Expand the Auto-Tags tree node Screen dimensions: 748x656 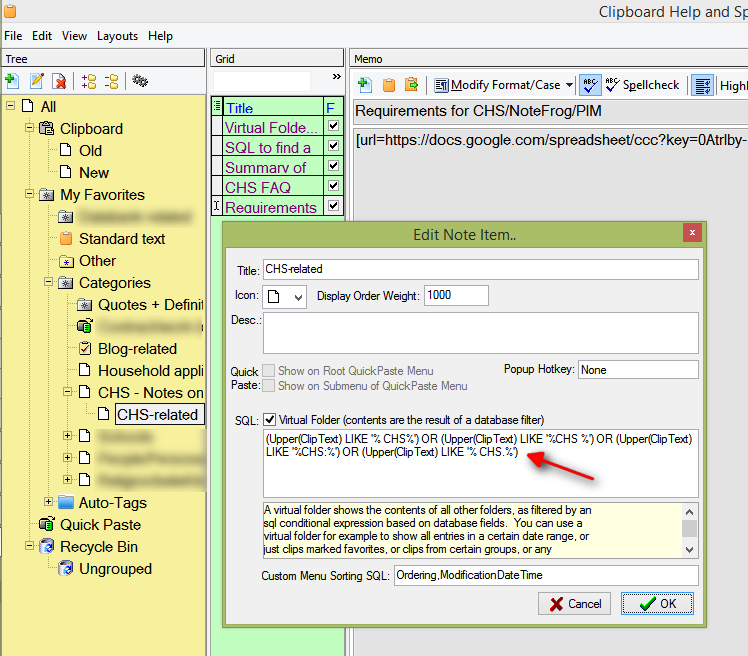pos(48,501)
